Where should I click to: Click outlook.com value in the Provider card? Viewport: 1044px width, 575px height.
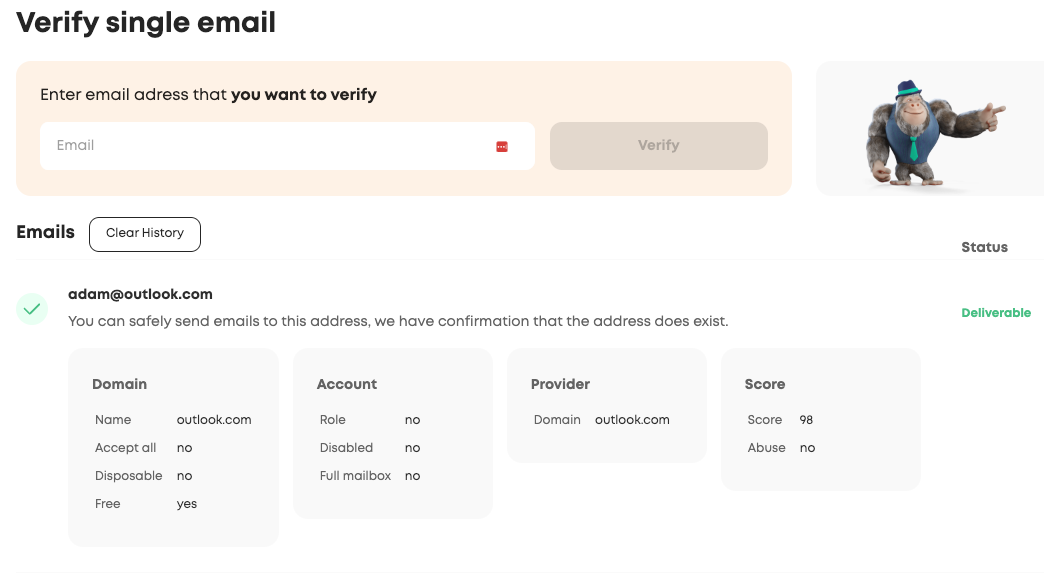632,420
